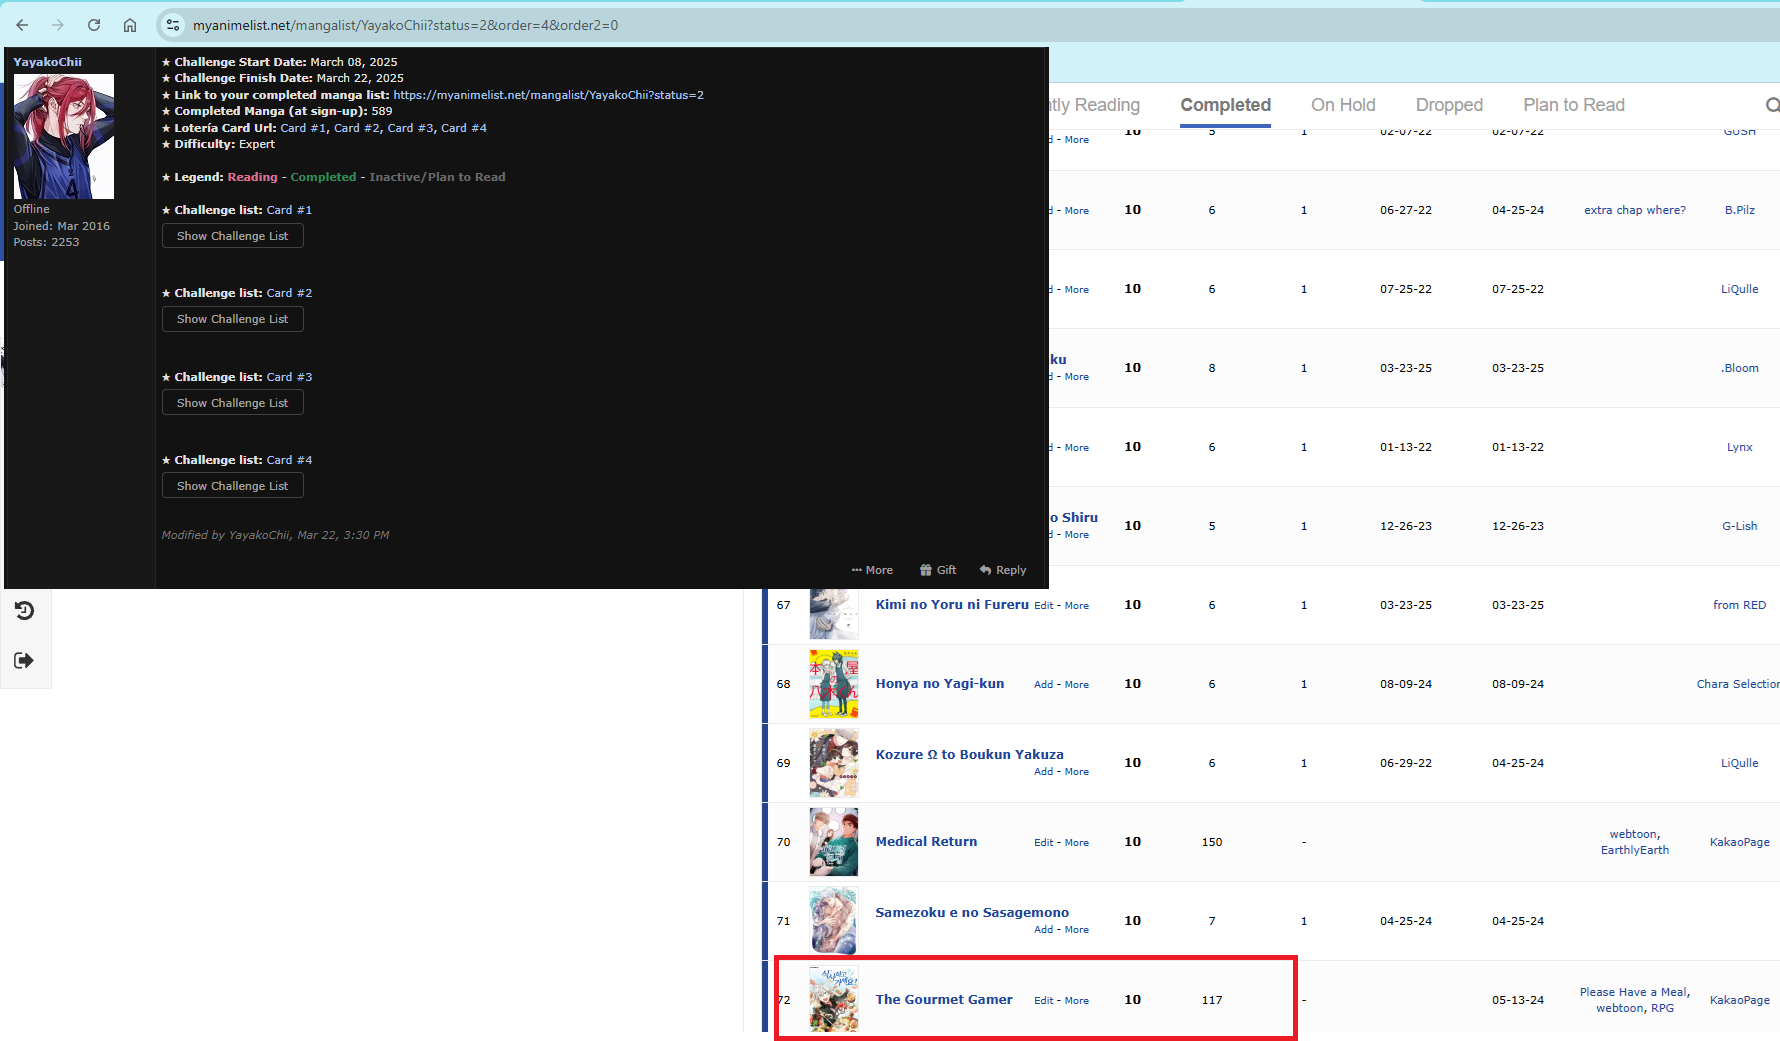
Task: Click the browser forward arrow
Action: tap(58, 25)
